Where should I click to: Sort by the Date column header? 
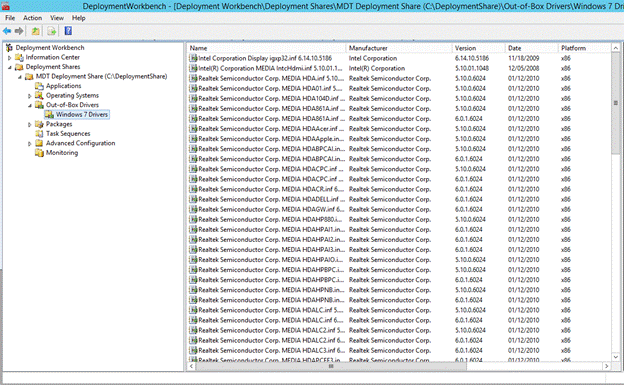coord(532,48)
